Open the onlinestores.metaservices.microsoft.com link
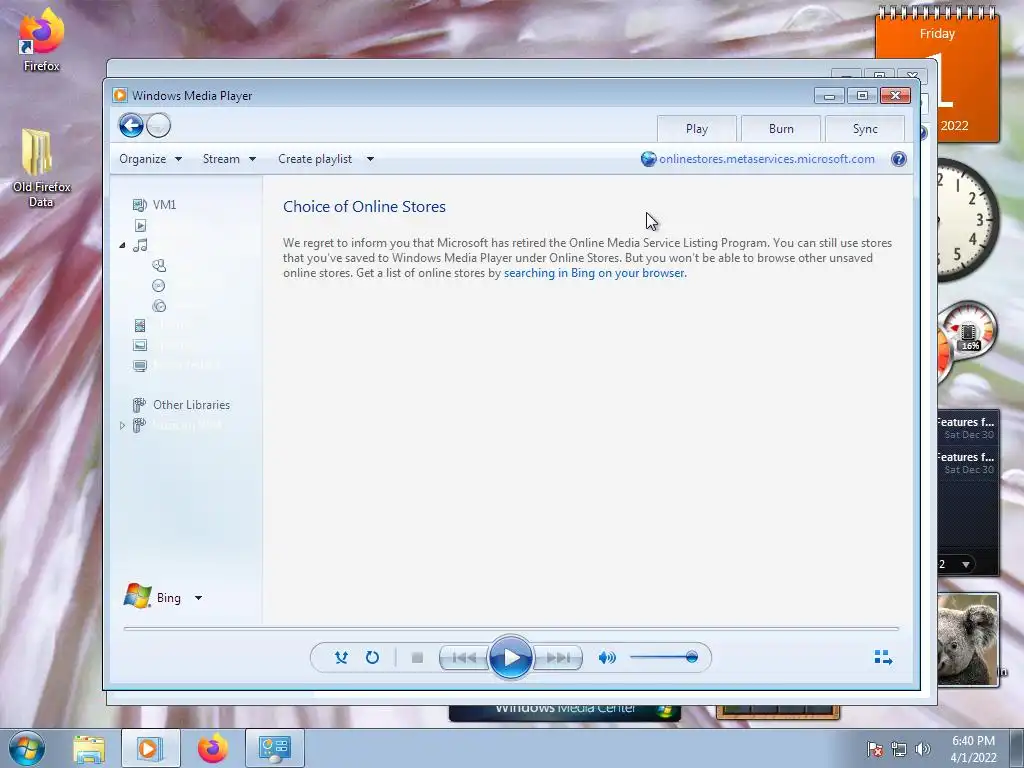This screenshot has height=768, width=1024. [x=767, y=159]
